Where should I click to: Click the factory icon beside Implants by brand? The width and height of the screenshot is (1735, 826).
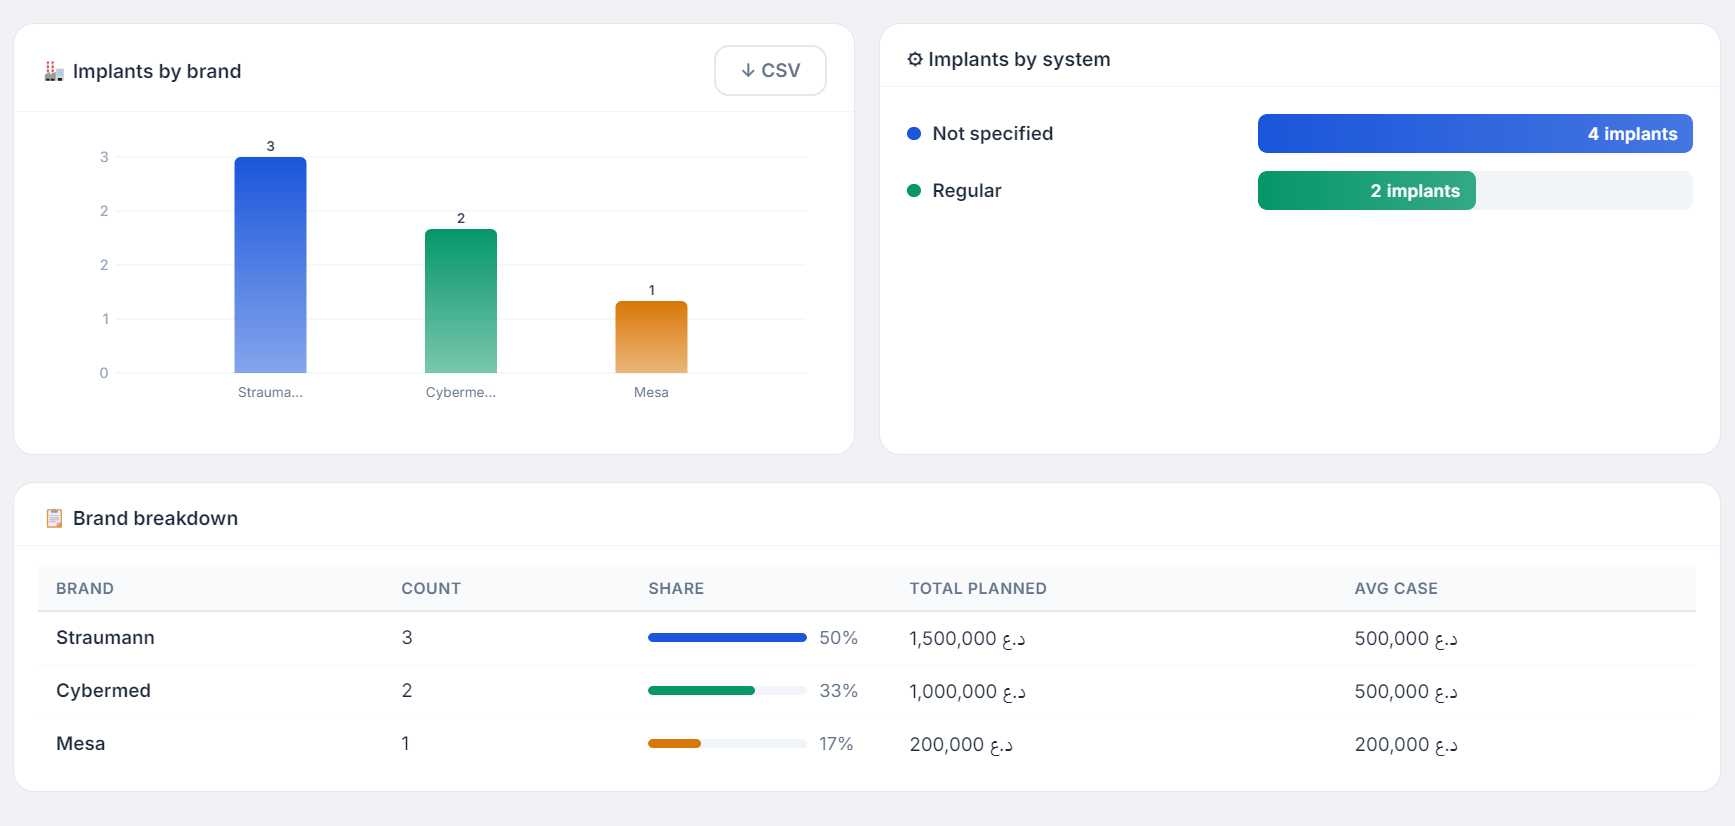point(54,71)
